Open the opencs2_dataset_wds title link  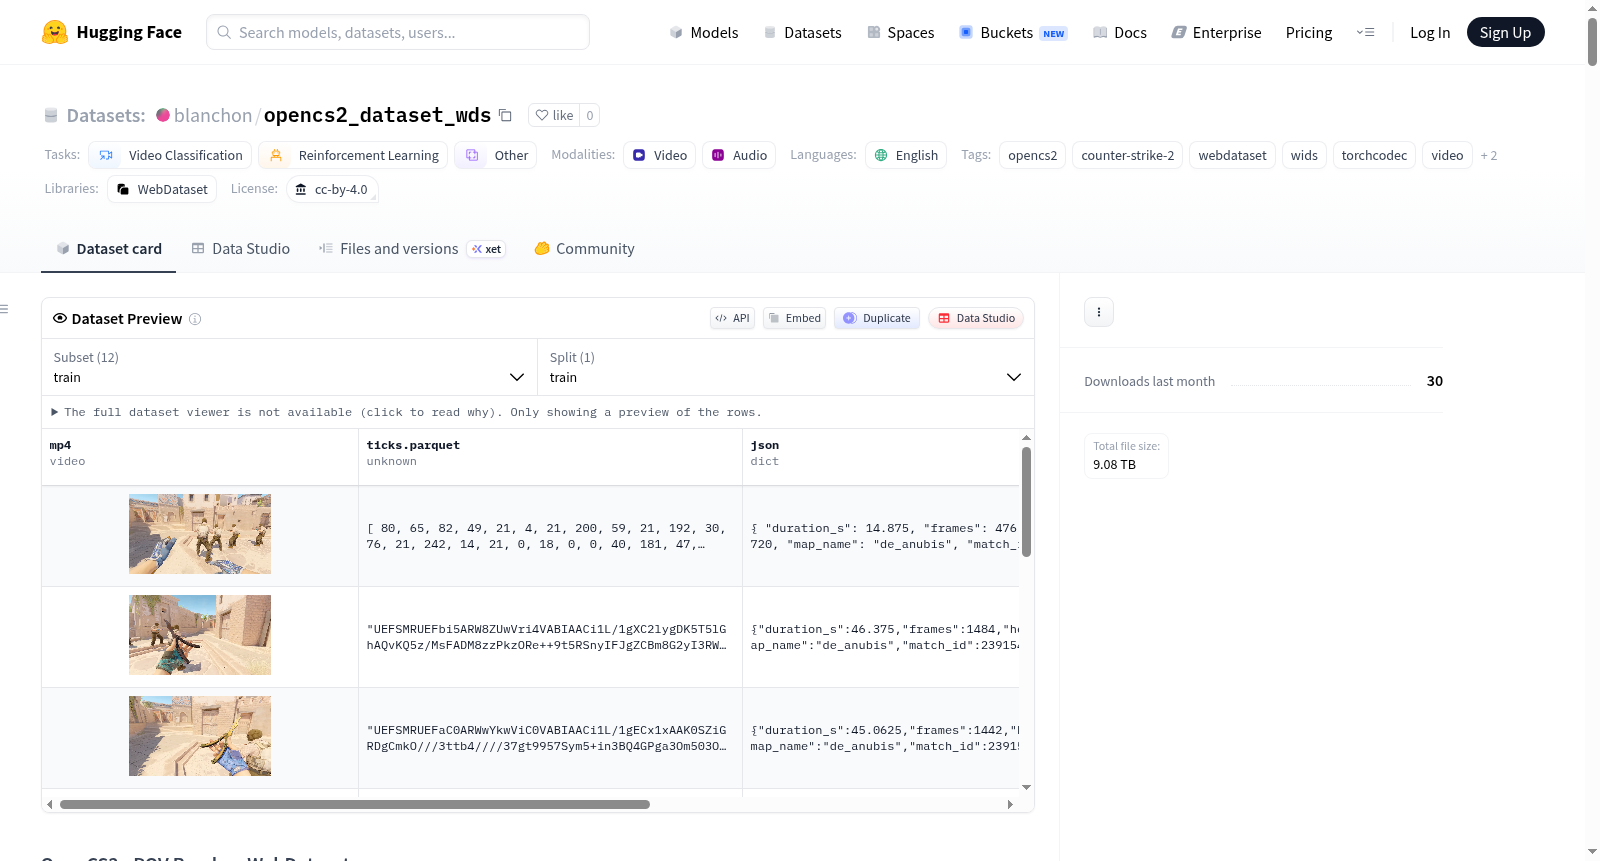point(377,115)
